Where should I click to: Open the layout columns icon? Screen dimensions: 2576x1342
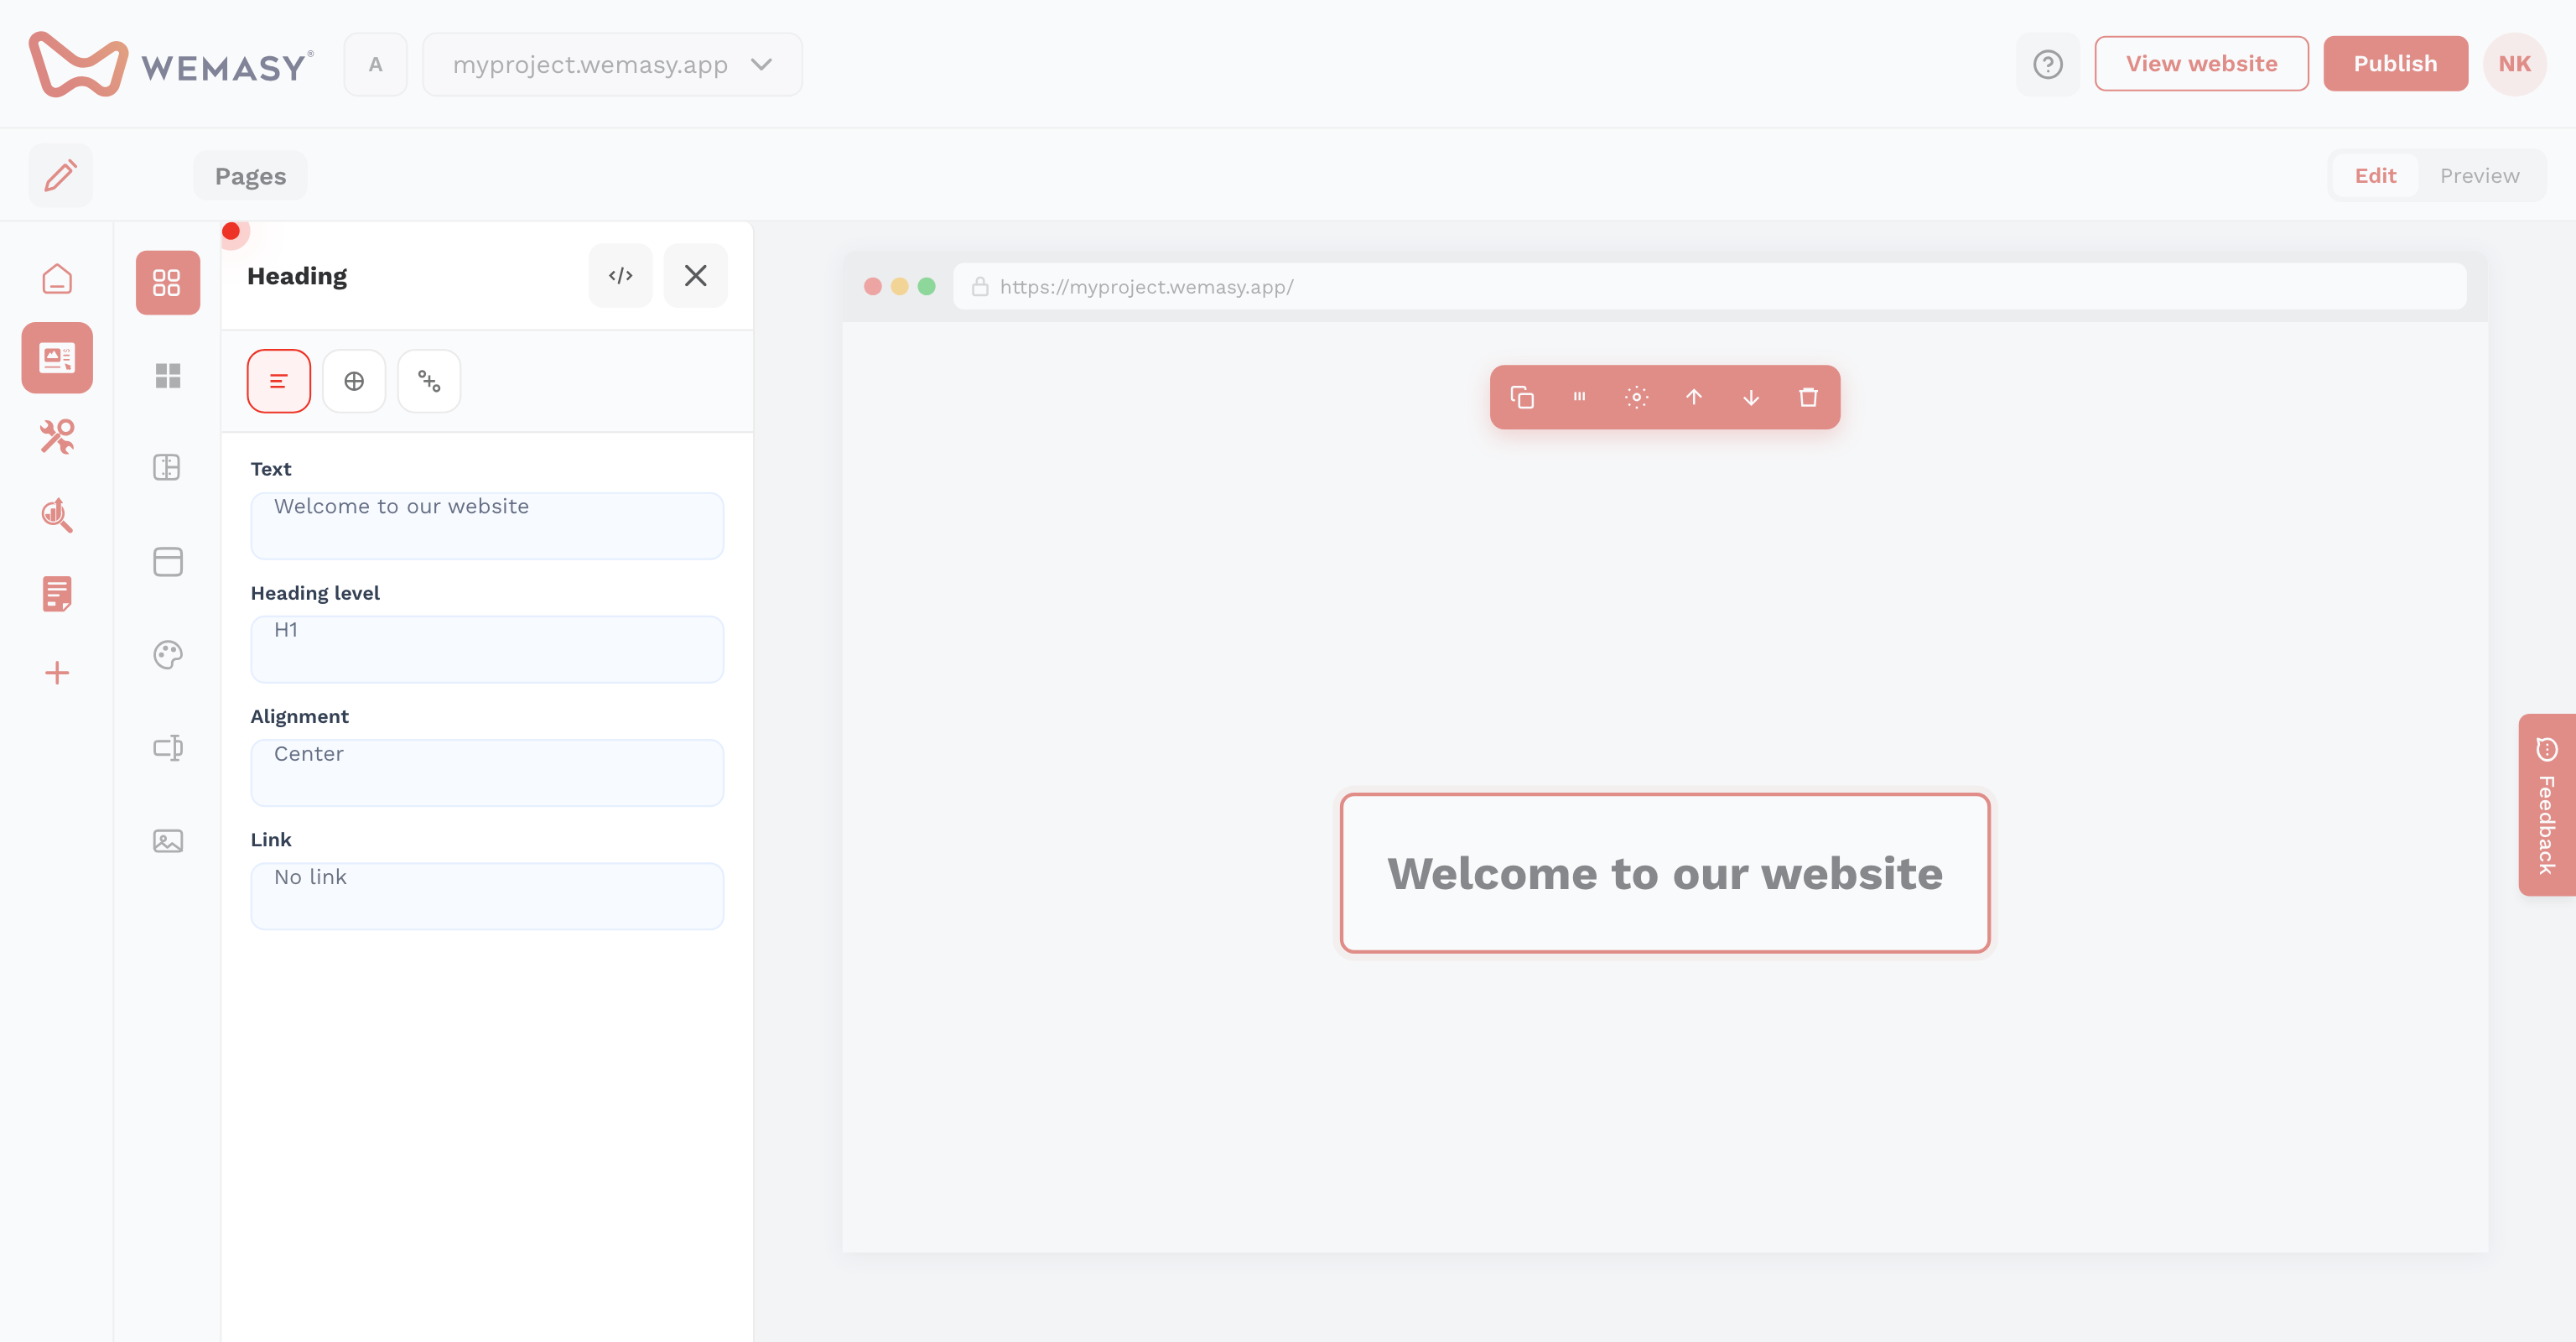point(167,468)
